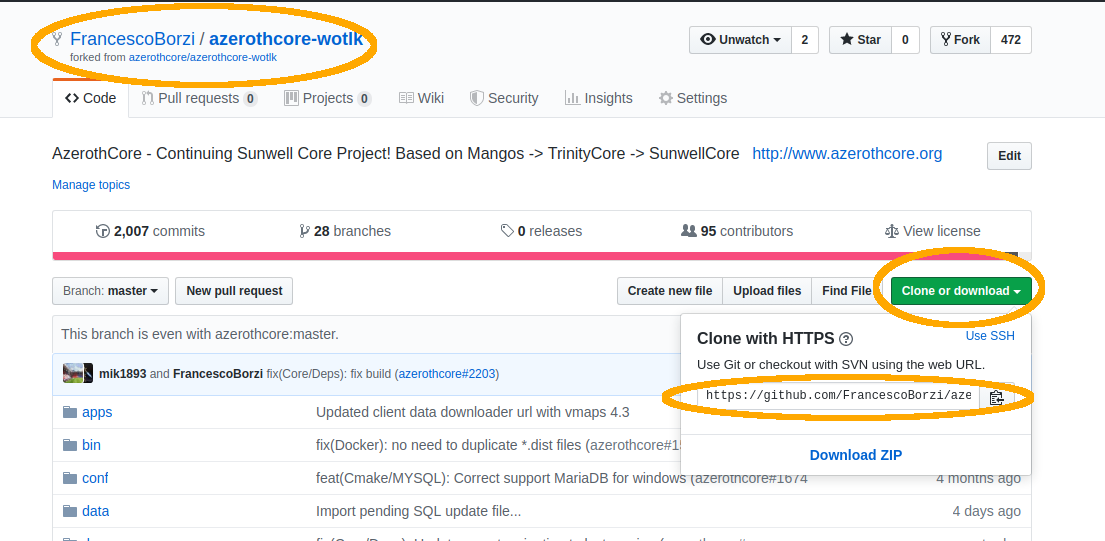1105x541 pixels.
Task: Select the Find File button
Action: (x=846, y=291)
